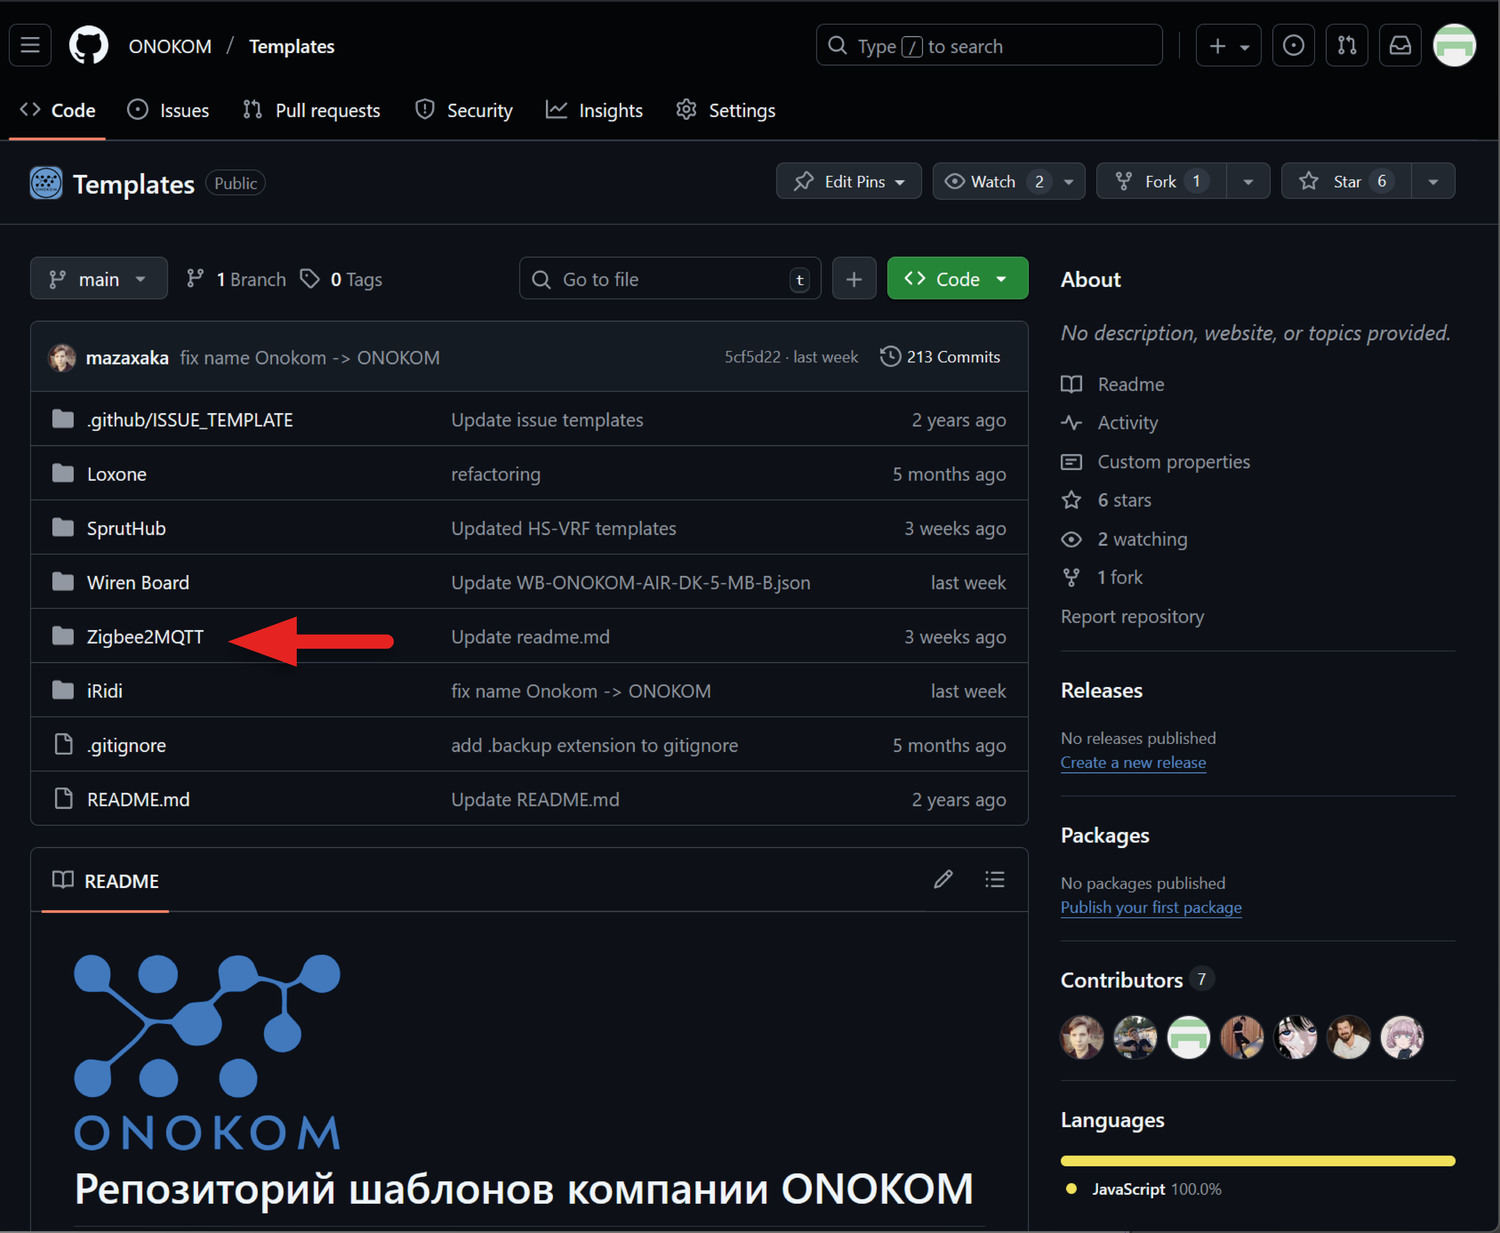The image size is (1500, 1233).
Task: Open the GitHub home page via the logo
Action: tap(88, 45)
